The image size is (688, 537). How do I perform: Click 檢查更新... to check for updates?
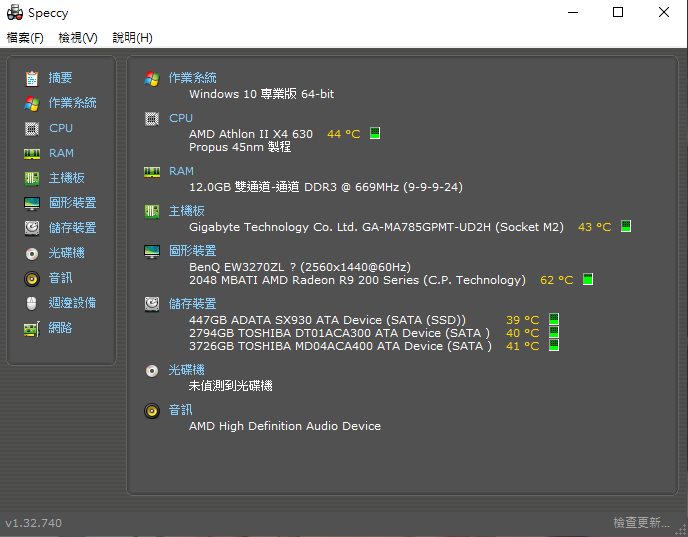pyautogui.click(x=641, y=523)
